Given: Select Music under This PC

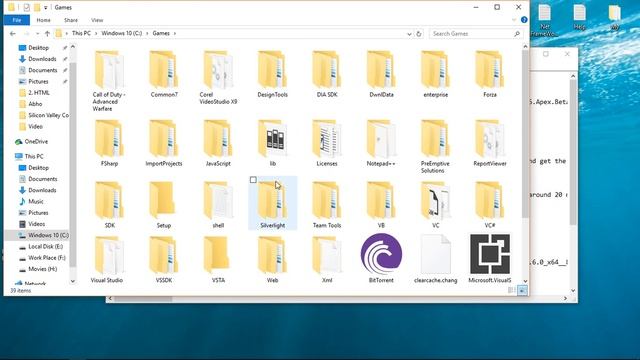Looking at the screenshot, I should 36,202.
